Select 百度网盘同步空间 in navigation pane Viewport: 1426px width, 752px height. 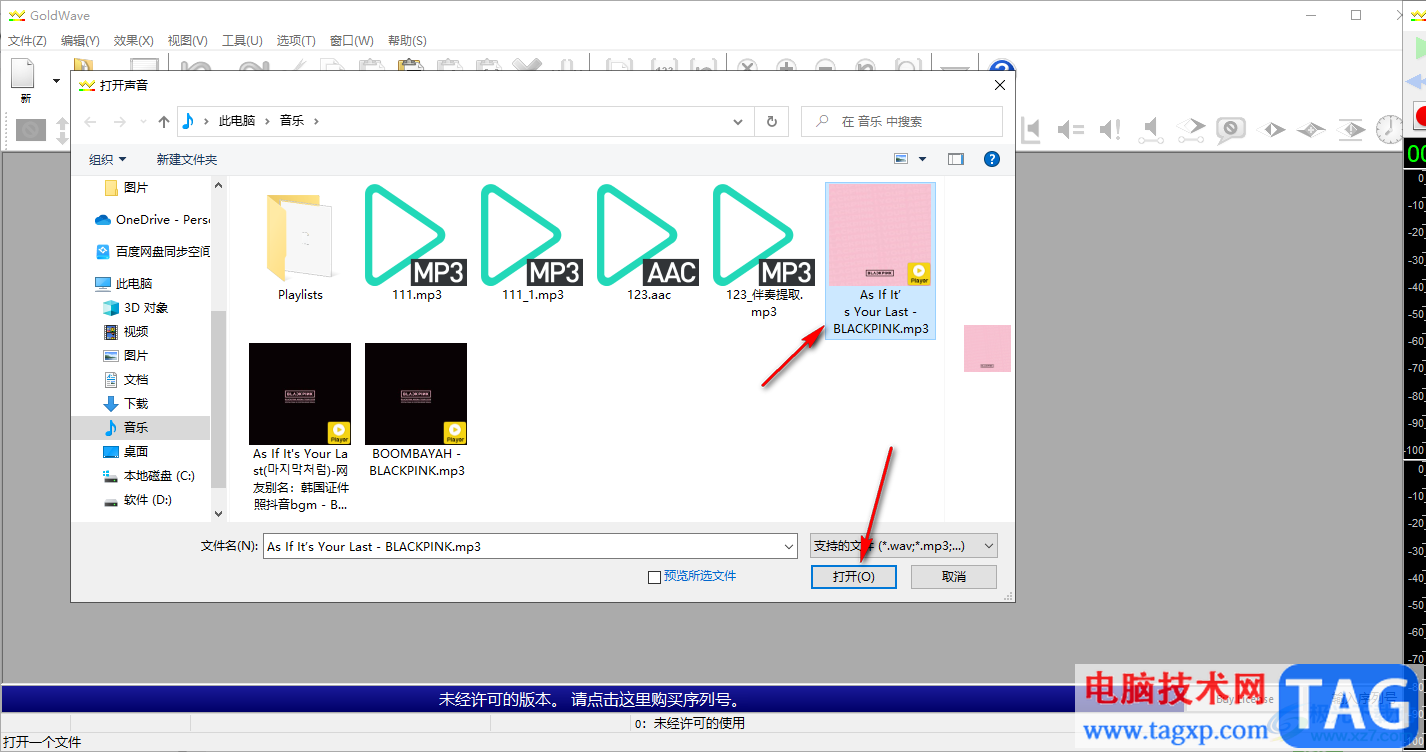(153, 252)
